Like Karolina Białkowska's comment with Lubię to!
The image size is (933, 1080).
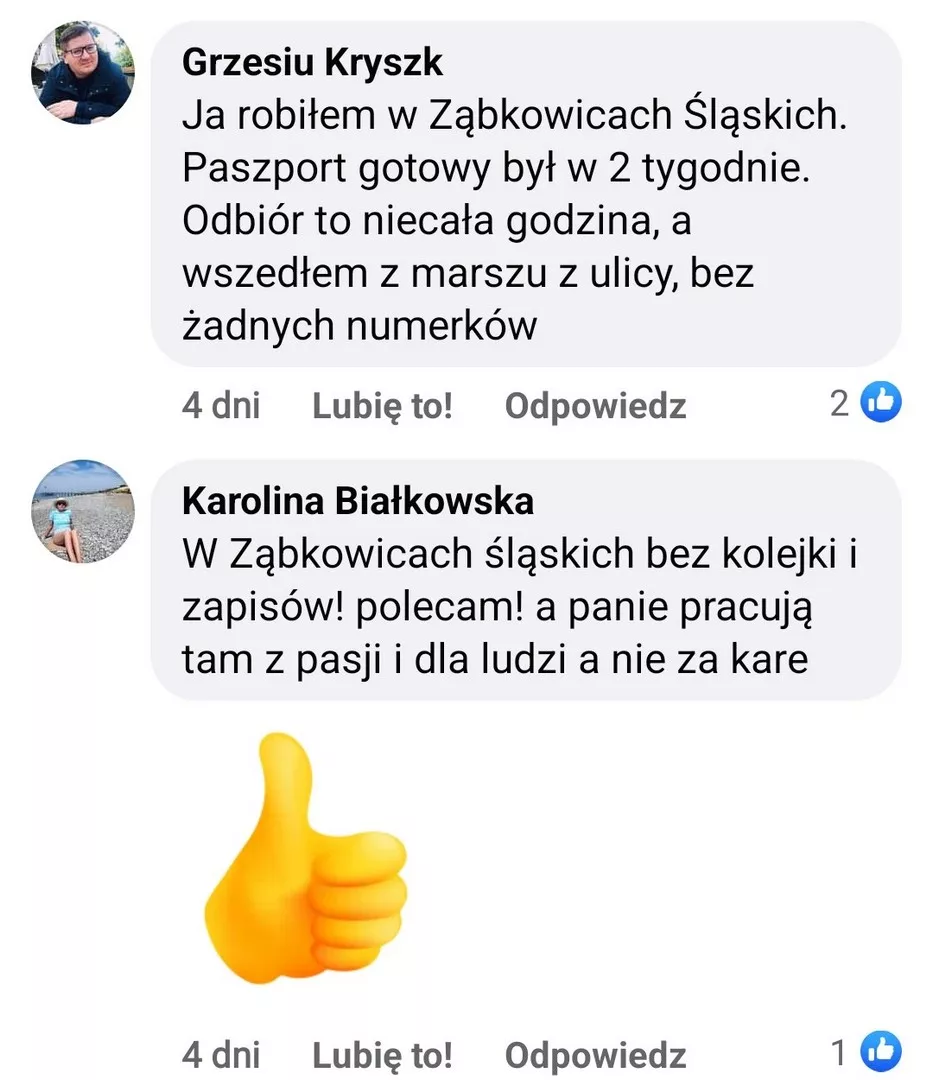382,1055
